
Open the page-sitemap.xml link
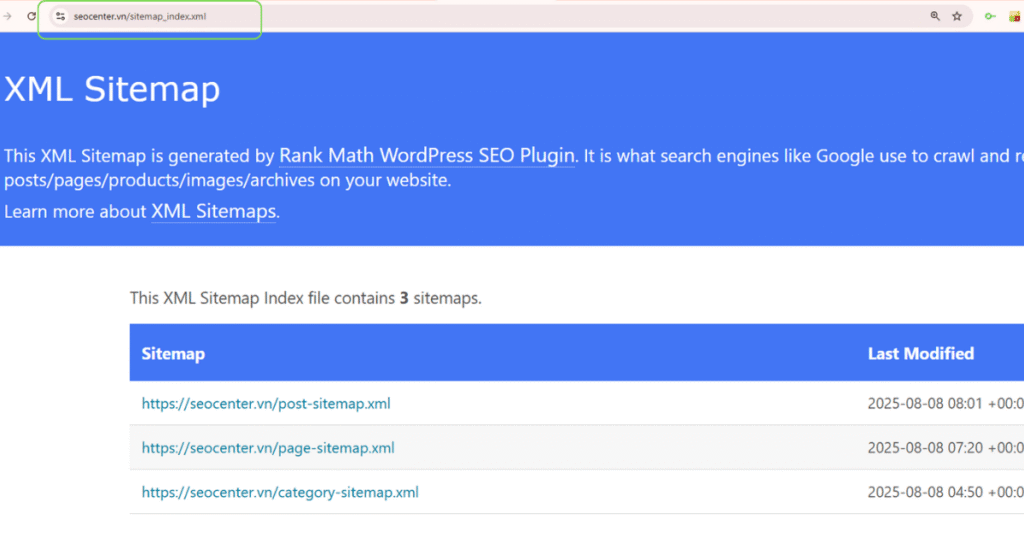point(267,448)
